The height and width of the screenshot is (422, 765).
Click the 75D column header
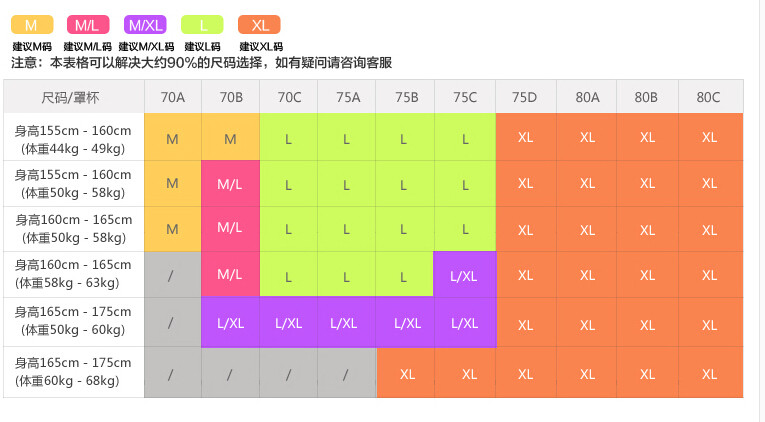525,97
